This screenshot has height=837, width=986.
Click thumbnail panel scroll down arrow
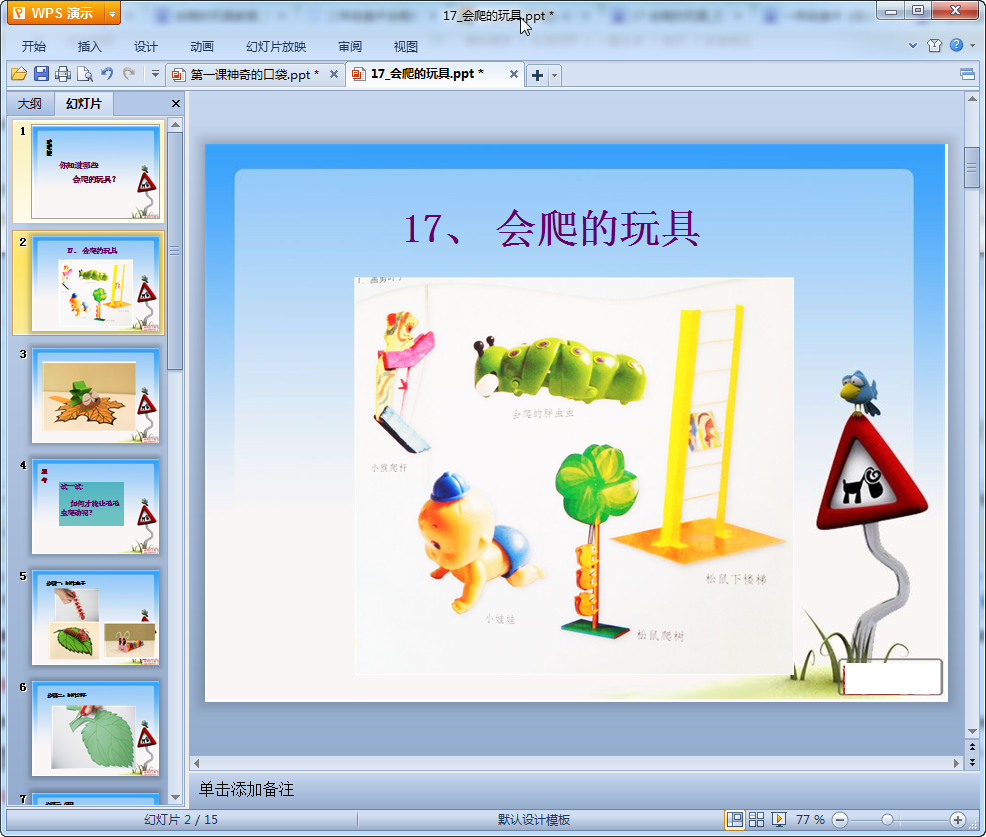pyautogui.click(x=175, y=797)
